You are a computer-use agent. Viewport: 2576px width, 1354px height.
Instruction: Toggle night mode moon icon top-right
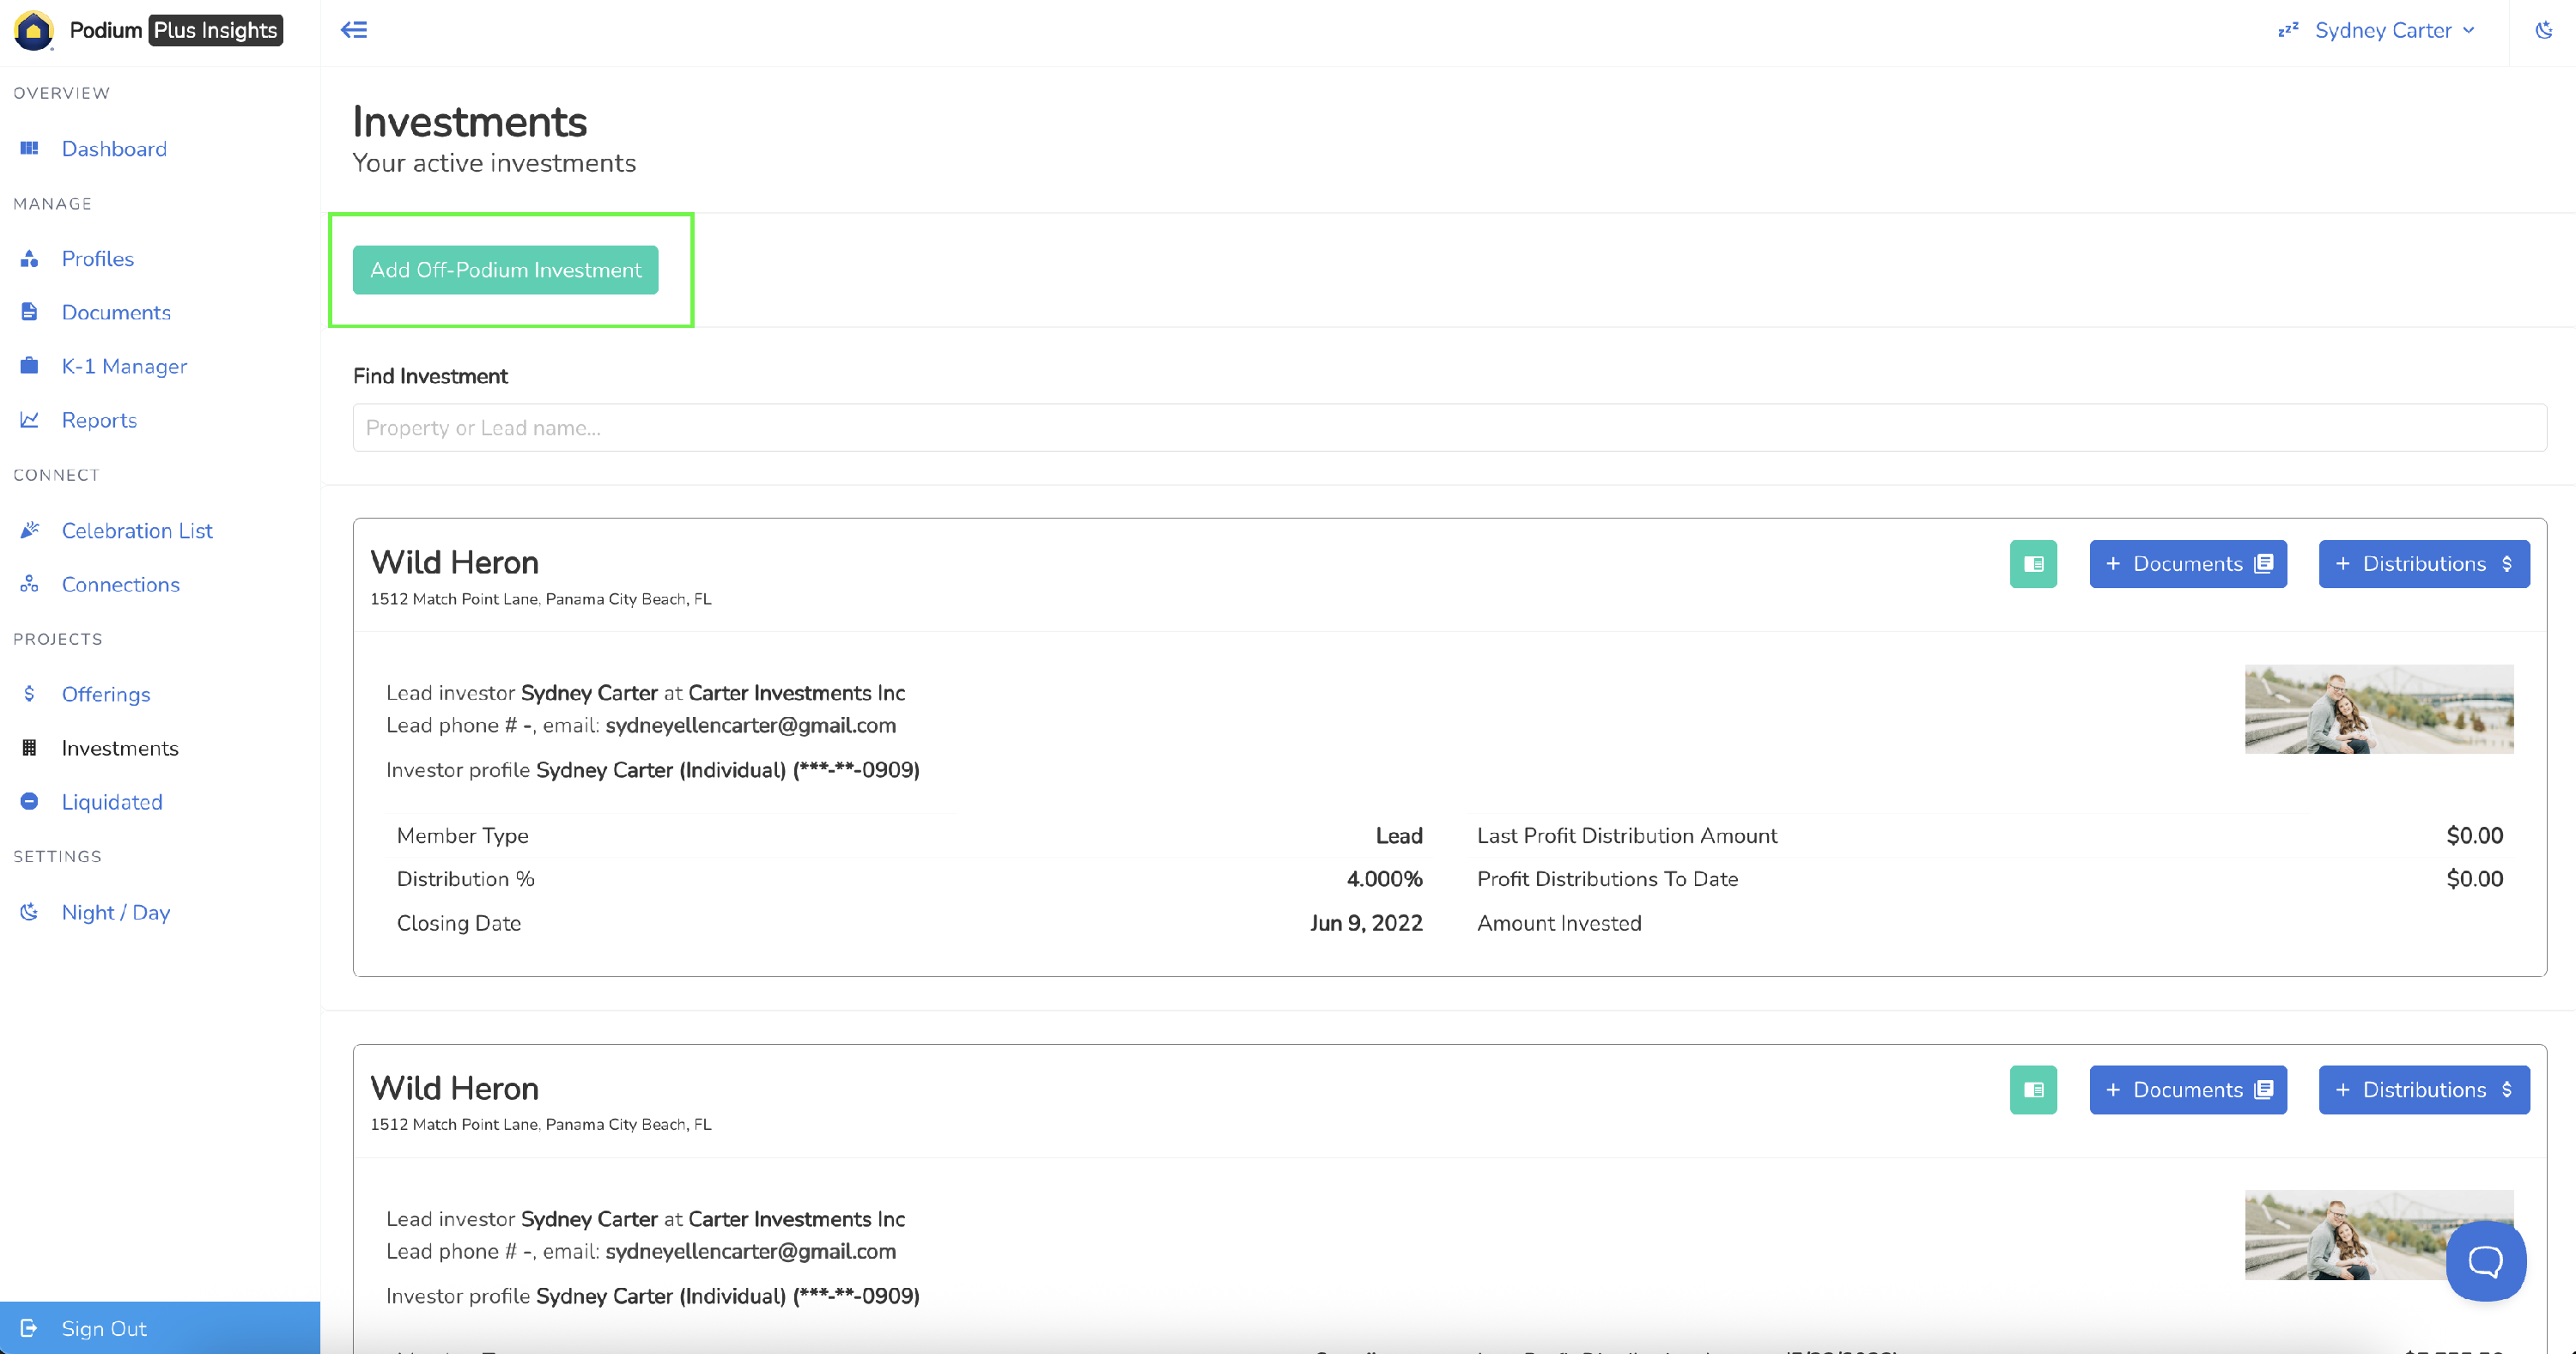(x=2543, y=30)
